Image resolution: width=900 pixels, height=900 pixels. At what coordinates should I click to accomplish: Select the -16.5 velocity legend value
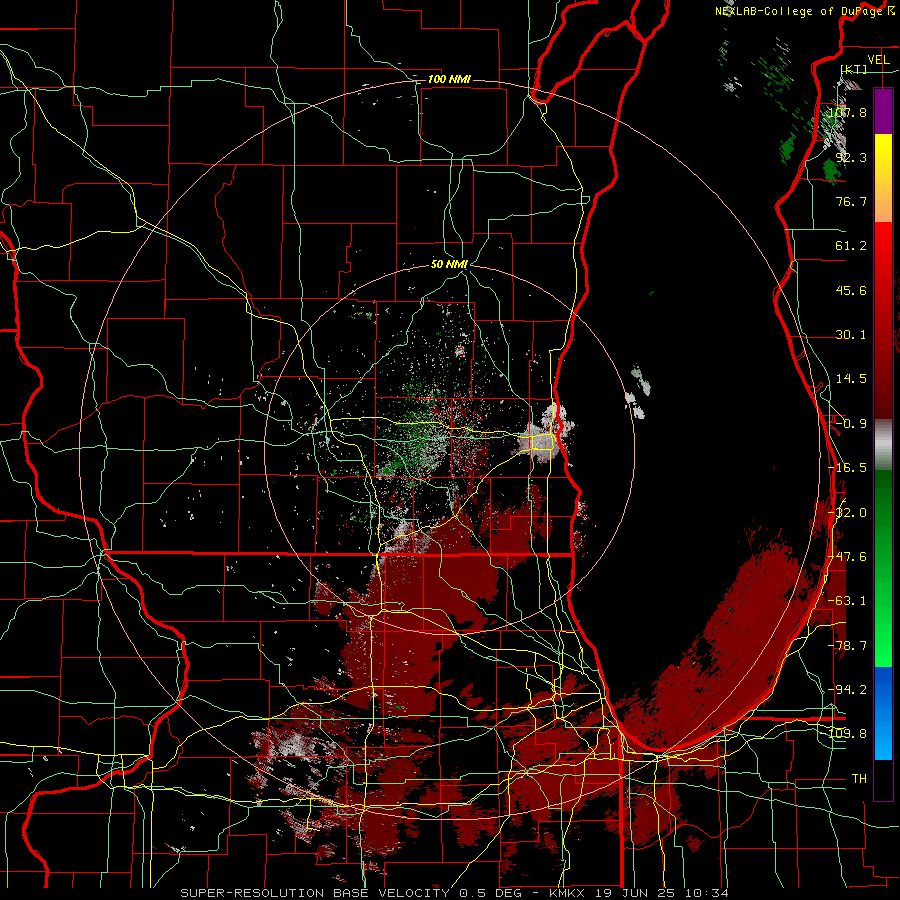(x=847, y=468)
